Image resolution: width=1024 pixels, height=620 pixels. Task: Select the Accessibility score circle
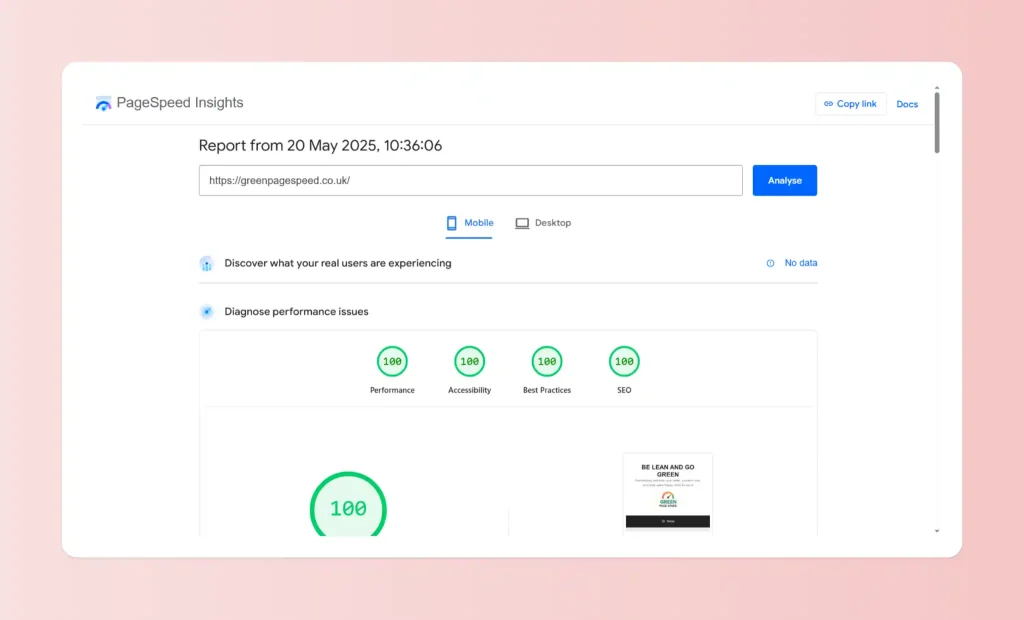click(x=469, y=362)
